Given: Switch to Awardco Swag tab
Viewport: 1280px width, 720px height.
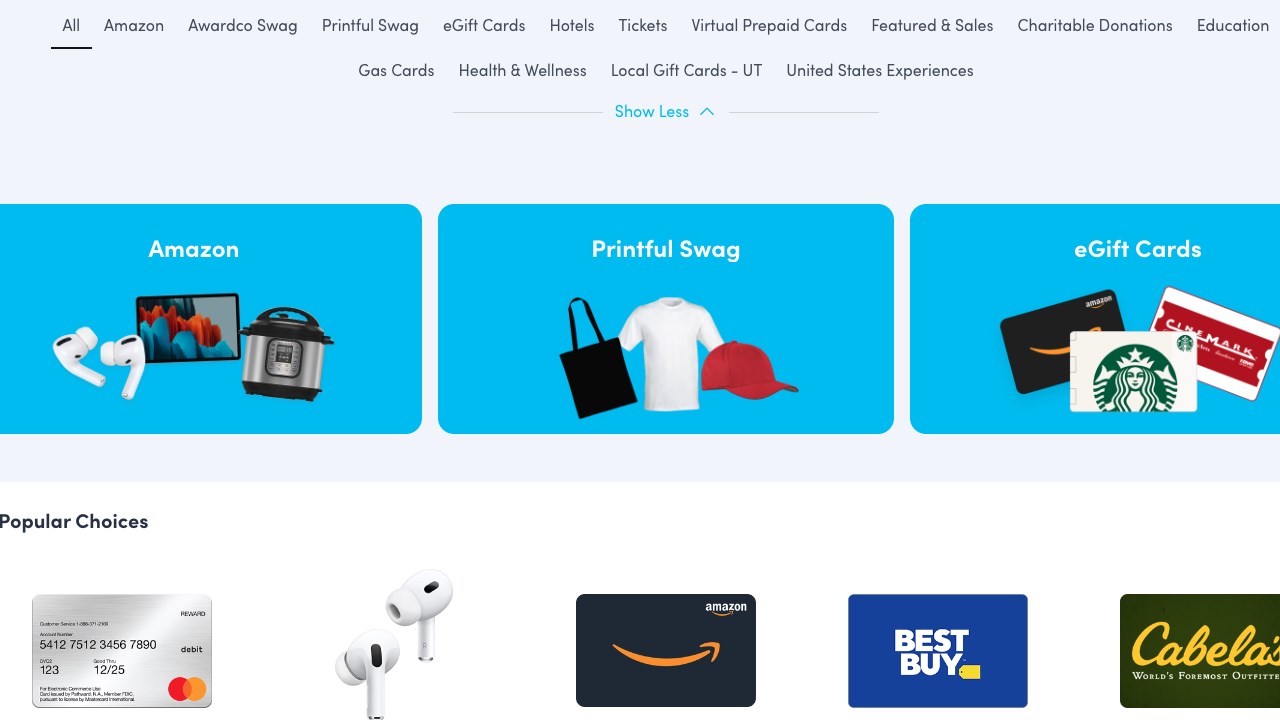Looking at the screenshot, I should click(x=243, y=25).
